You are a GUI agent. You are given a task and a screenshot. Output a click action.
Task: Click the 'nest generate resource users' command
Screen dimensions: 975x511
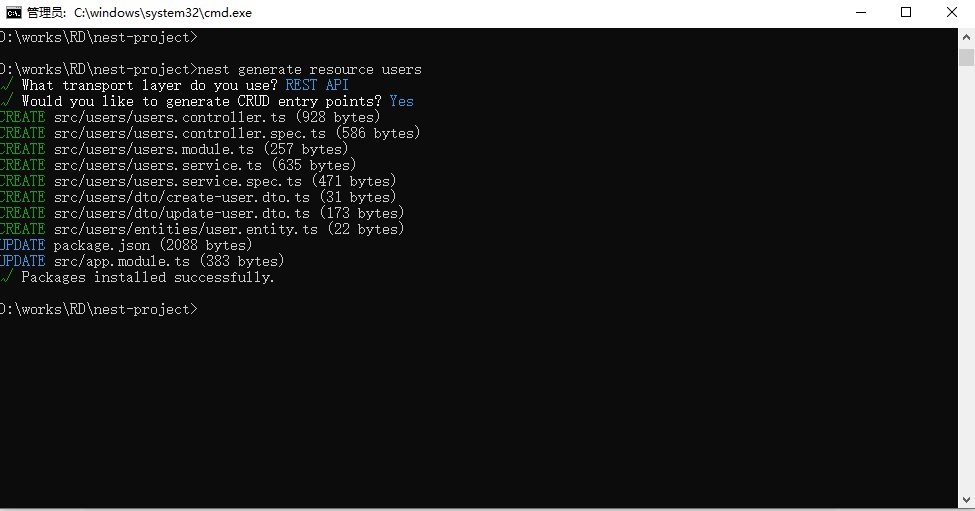point(310,70)
